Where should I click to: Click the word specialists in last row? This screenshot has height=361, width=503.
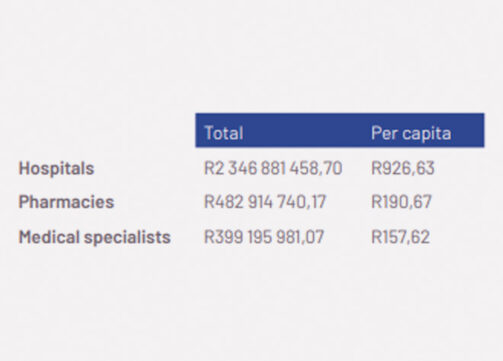click(127, 237)
